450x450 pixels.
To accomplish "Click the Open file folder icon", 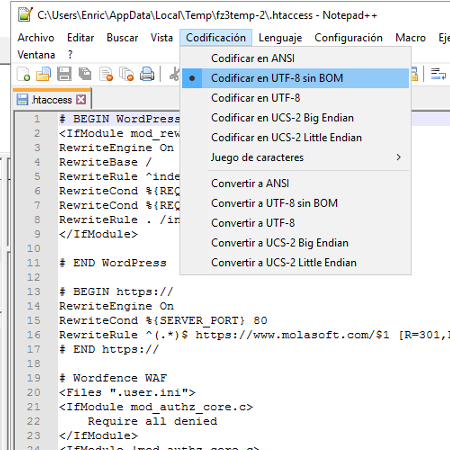I will click(x=44, y=74).
